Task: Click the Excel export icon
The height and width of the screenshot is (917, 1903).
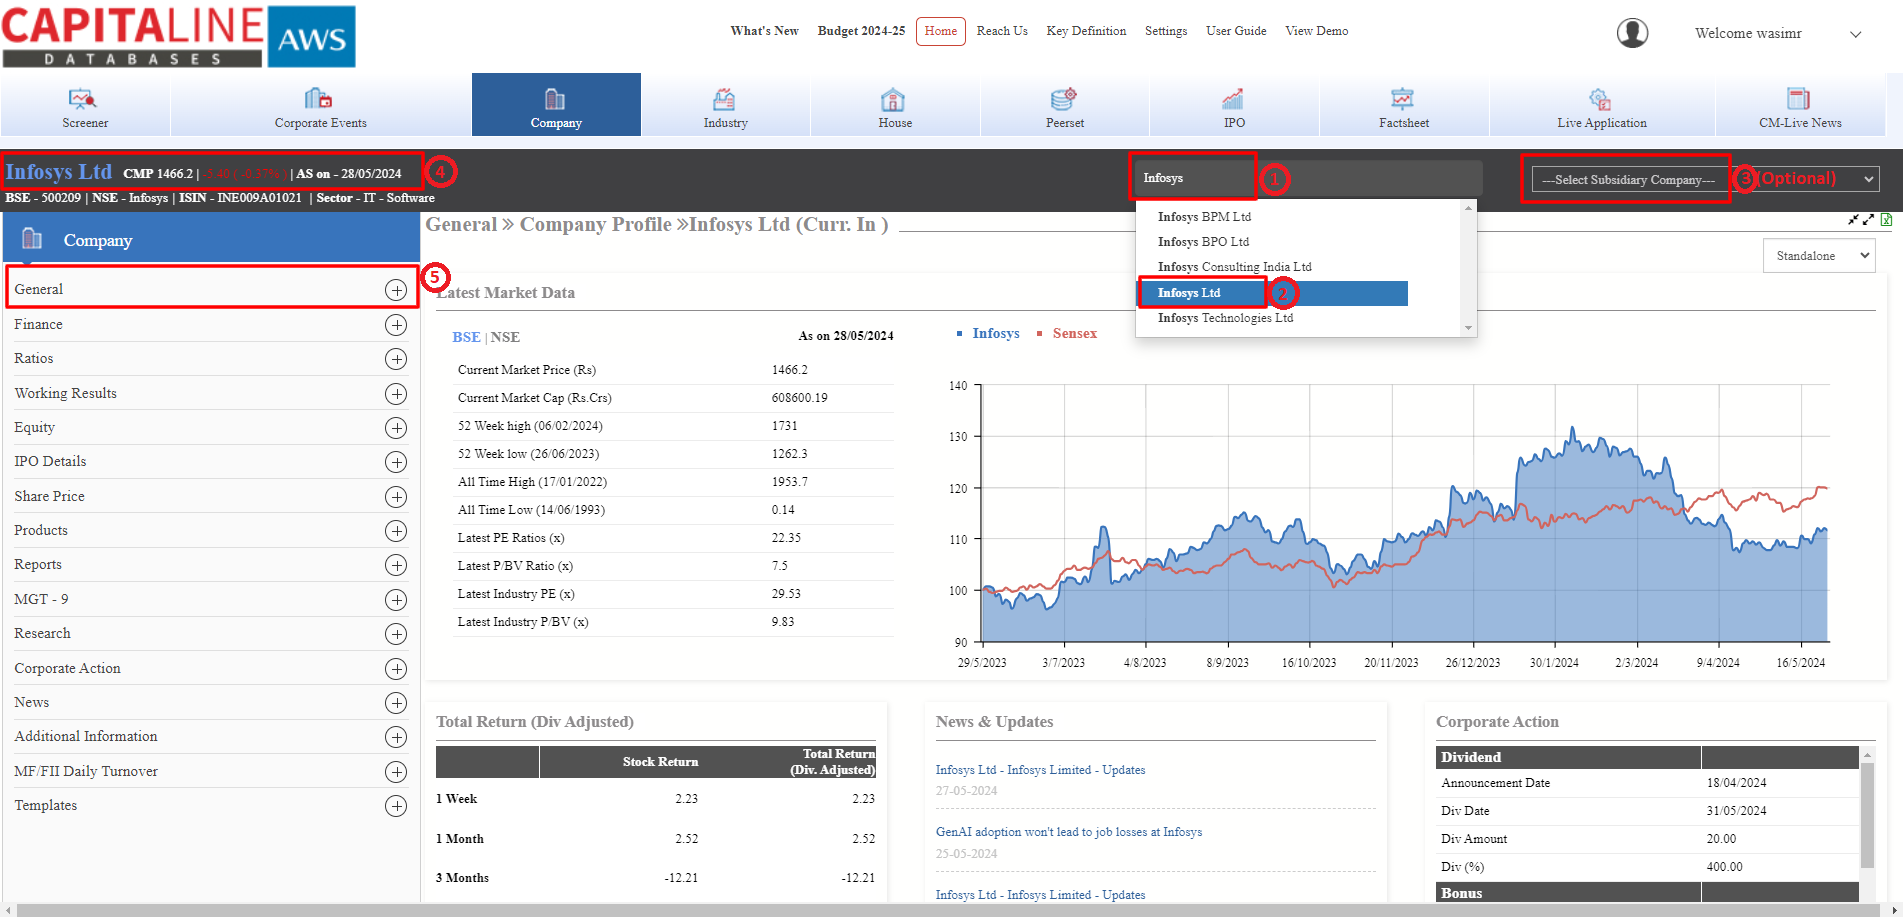Action: point(1886,220)
